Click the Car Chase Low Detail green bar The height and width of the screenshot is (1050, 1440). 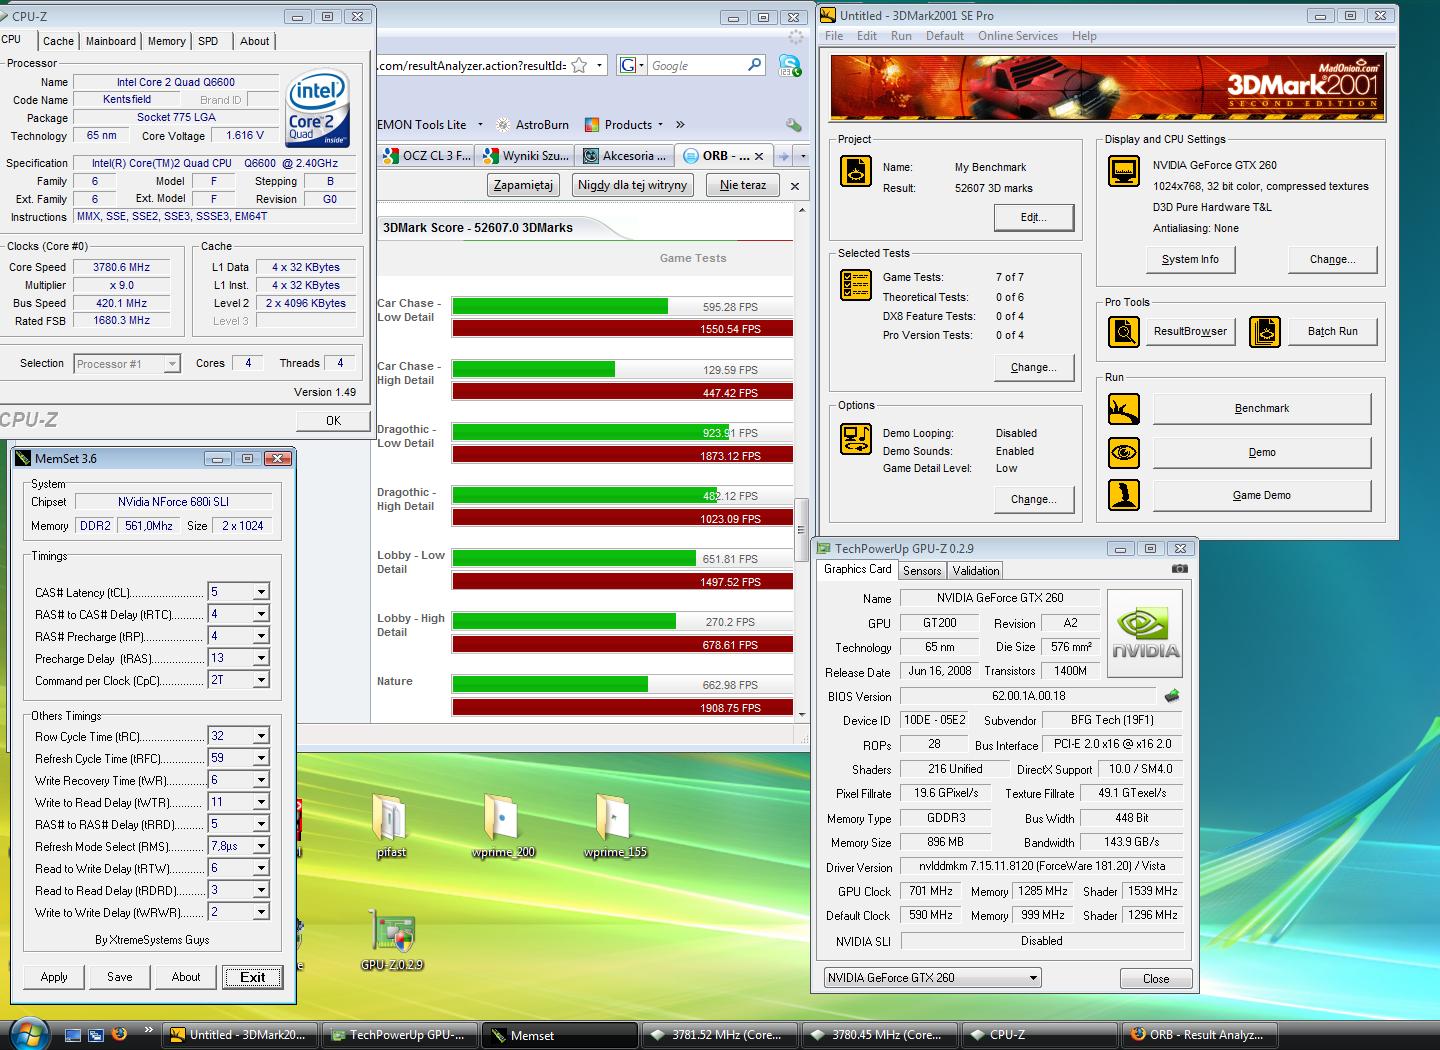pos(560,306)
